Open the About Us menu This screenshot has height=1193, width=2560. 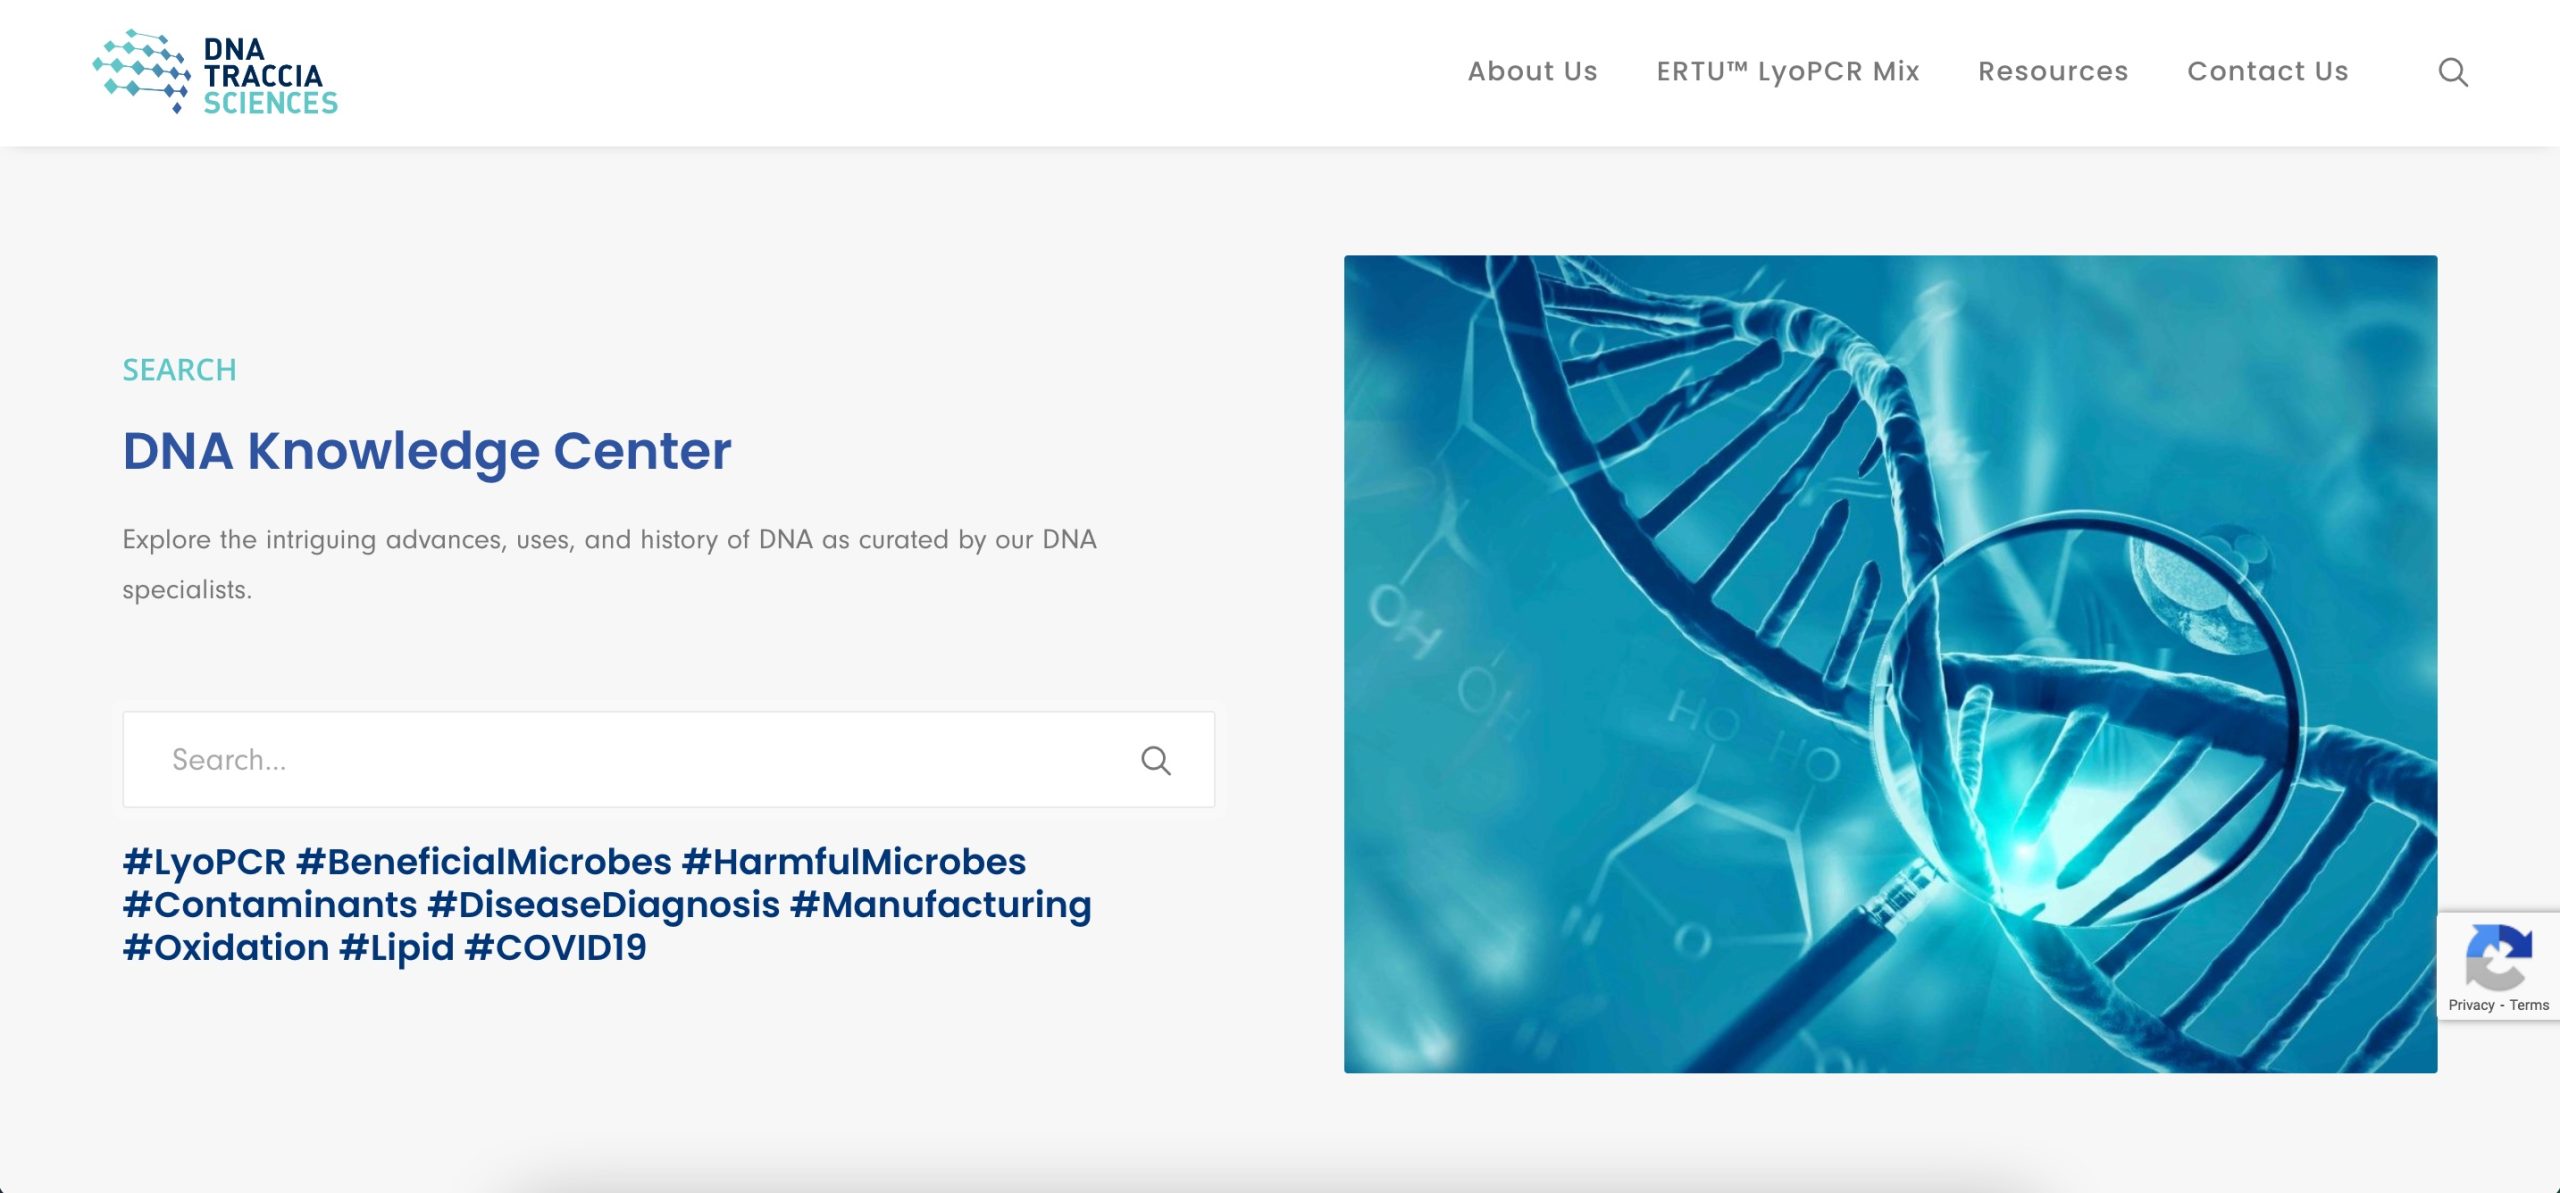[1532, 72]
